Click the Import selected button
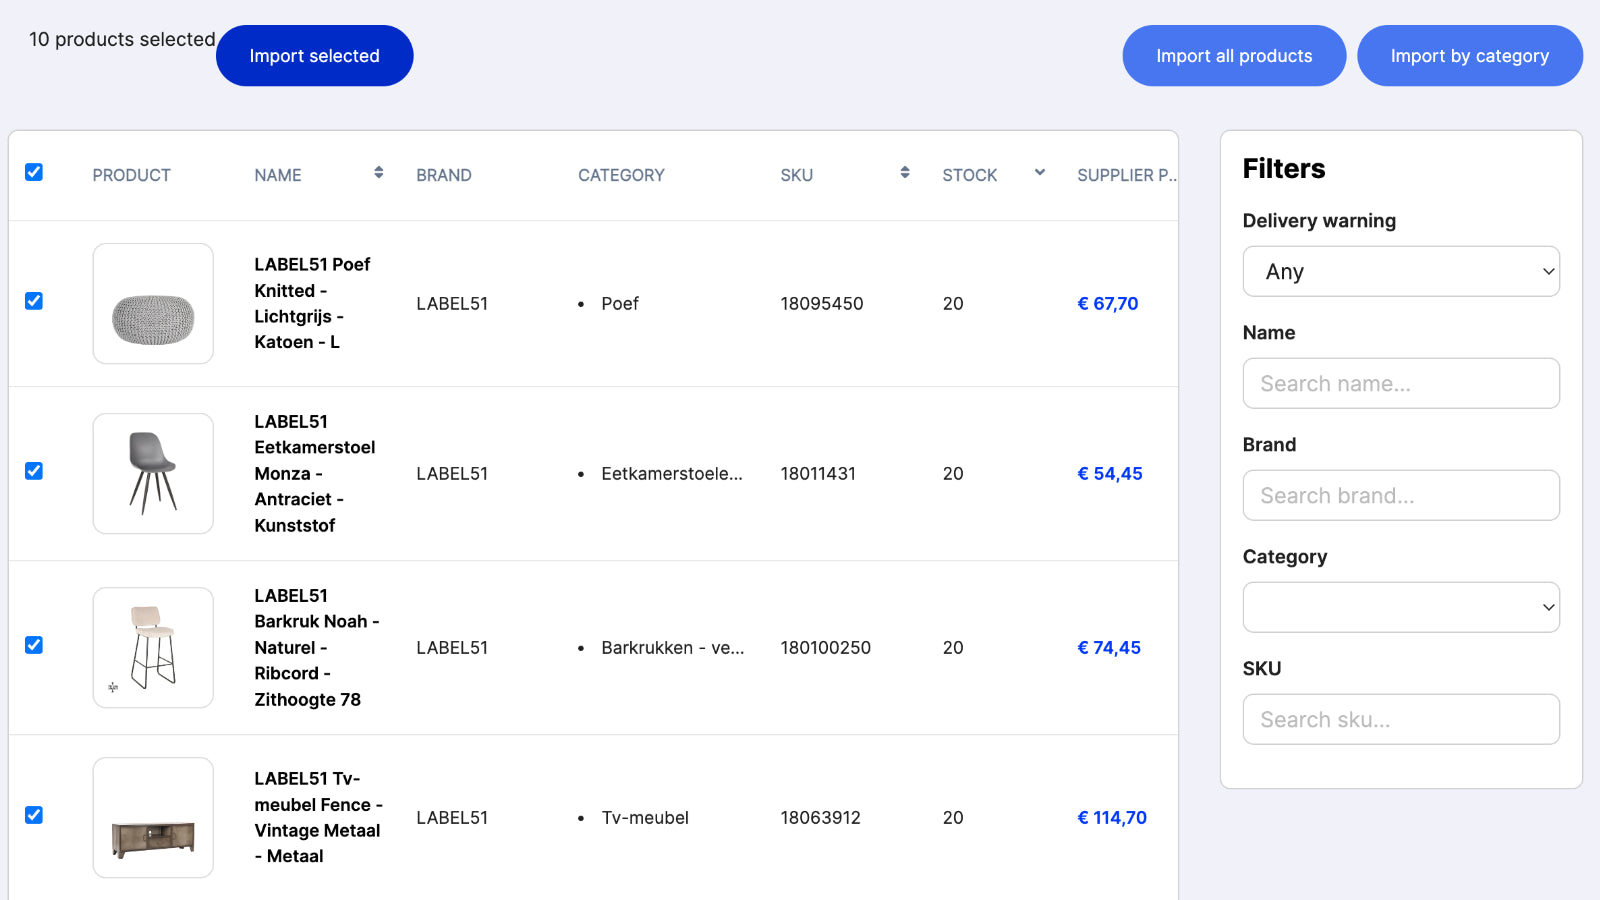The width and height of the screenshot is (1600, 900). click(x=315, y=56)
